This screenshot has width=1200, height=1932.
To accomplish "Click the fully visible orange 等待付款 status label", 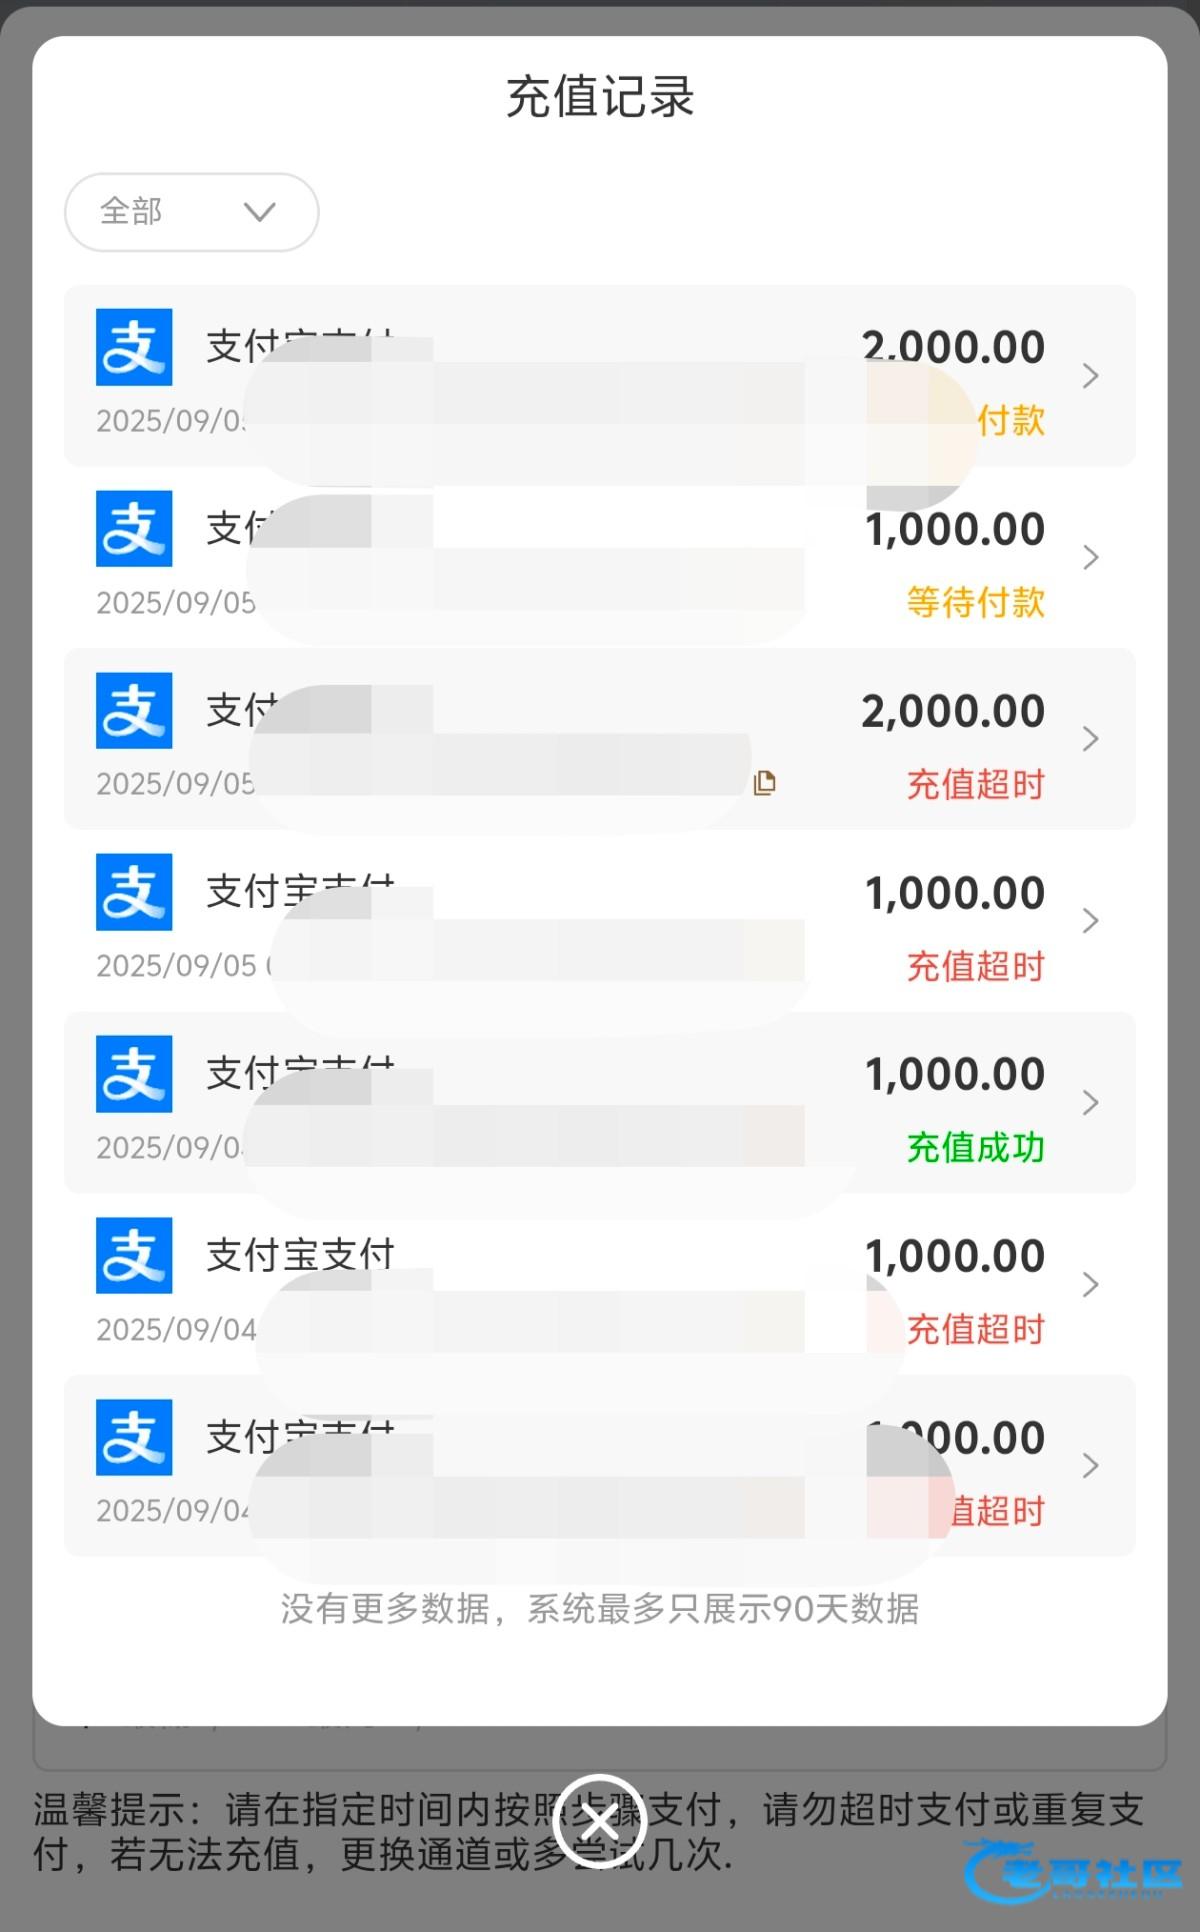I will 975,602.
